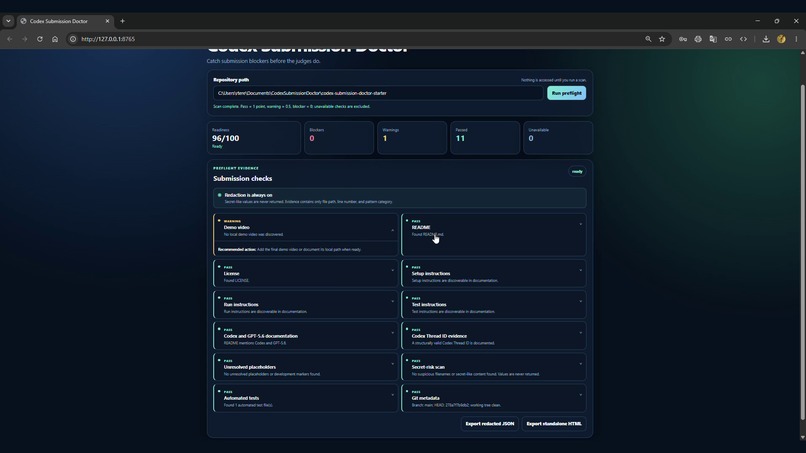Open the tab search dropdown arrow
This screenshot has width=806, height=453.
pos(8,21)
